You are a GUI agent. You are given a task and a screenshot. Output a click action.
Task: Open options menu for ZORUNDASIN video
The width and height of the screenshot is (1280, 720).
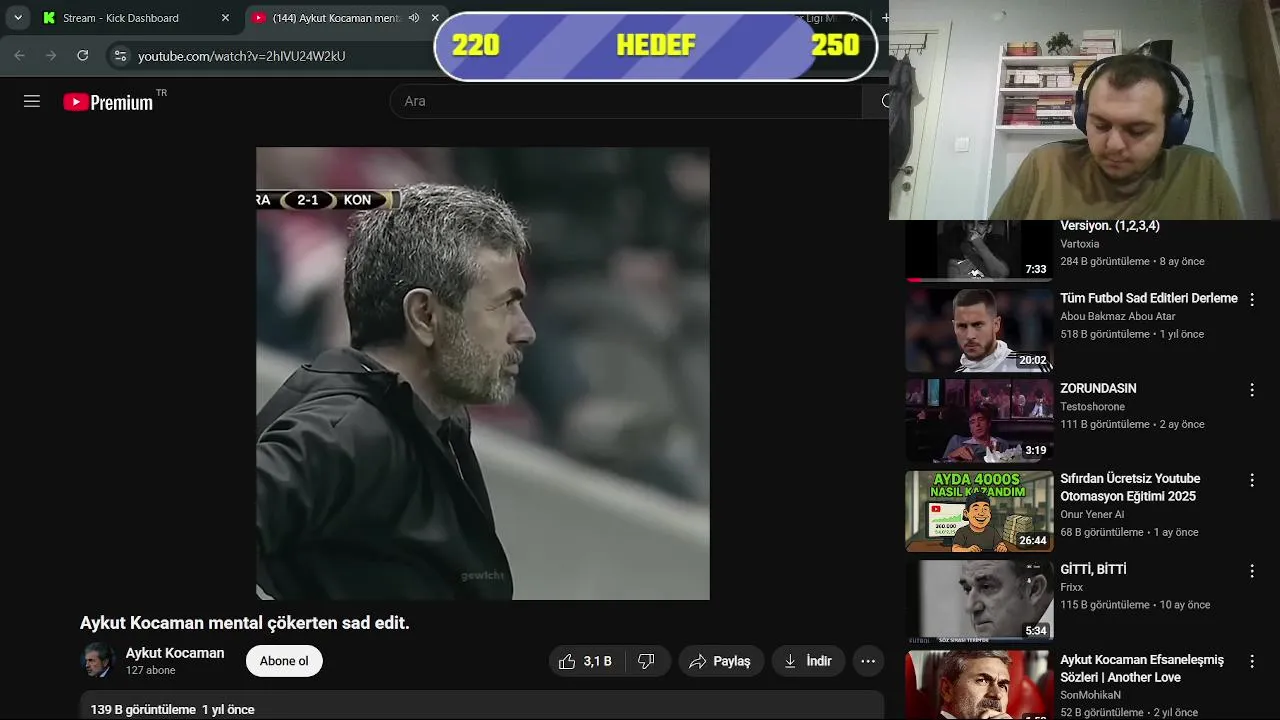(1251, 389)
